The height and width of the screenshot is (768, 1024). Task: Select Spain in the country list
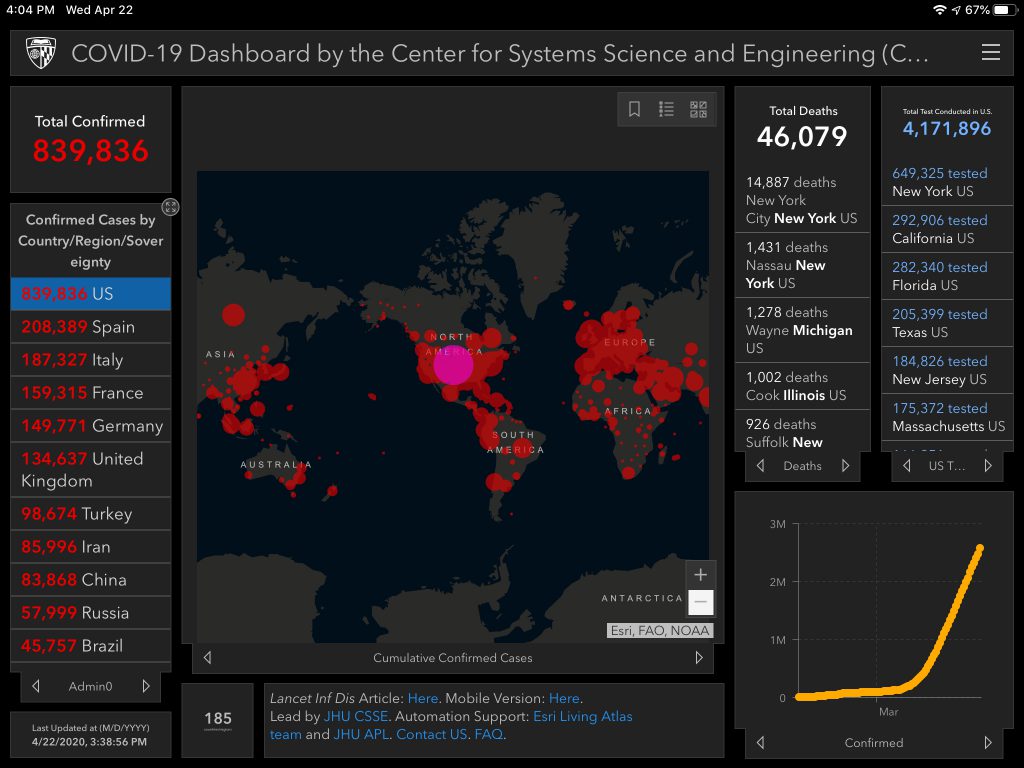(90, 327)
